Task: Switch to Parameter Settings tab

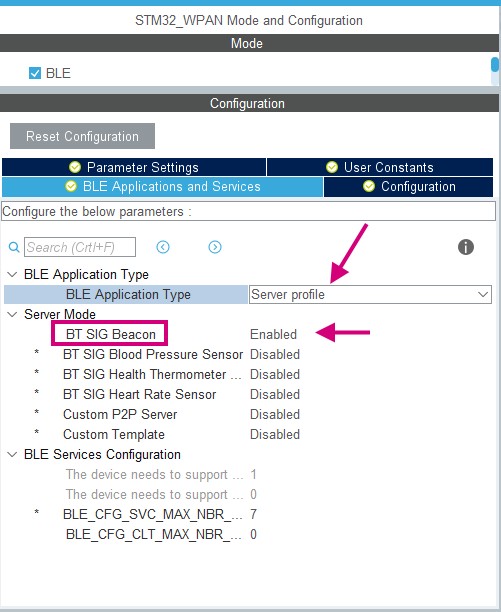Action: pos(134,167)
